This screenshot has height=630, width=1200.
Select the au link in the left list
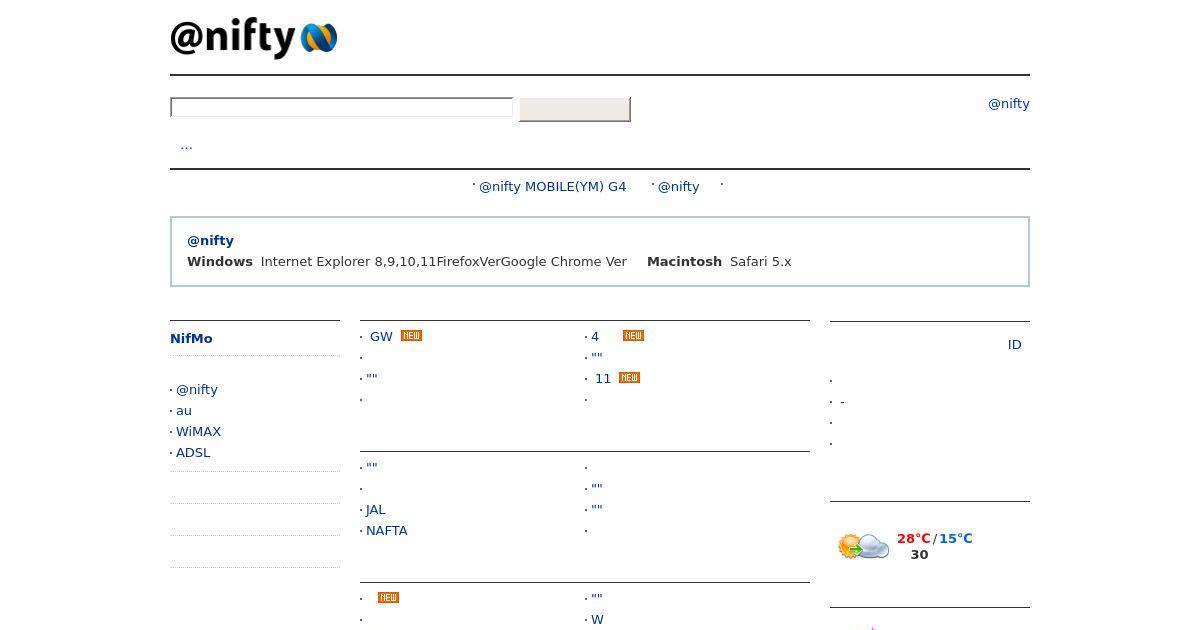click(184, 410)
